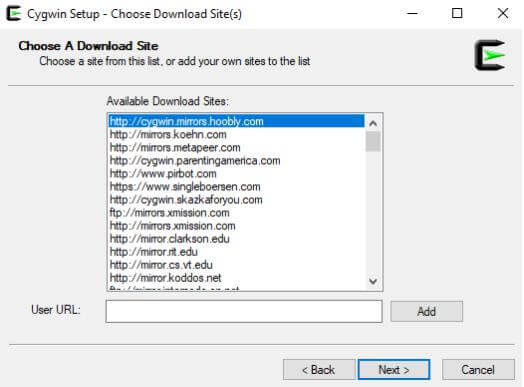Select http://mirrors.koehn.com mirror
Image resolution: width=524 pixels, height=387 pixels.
[237, 134]
